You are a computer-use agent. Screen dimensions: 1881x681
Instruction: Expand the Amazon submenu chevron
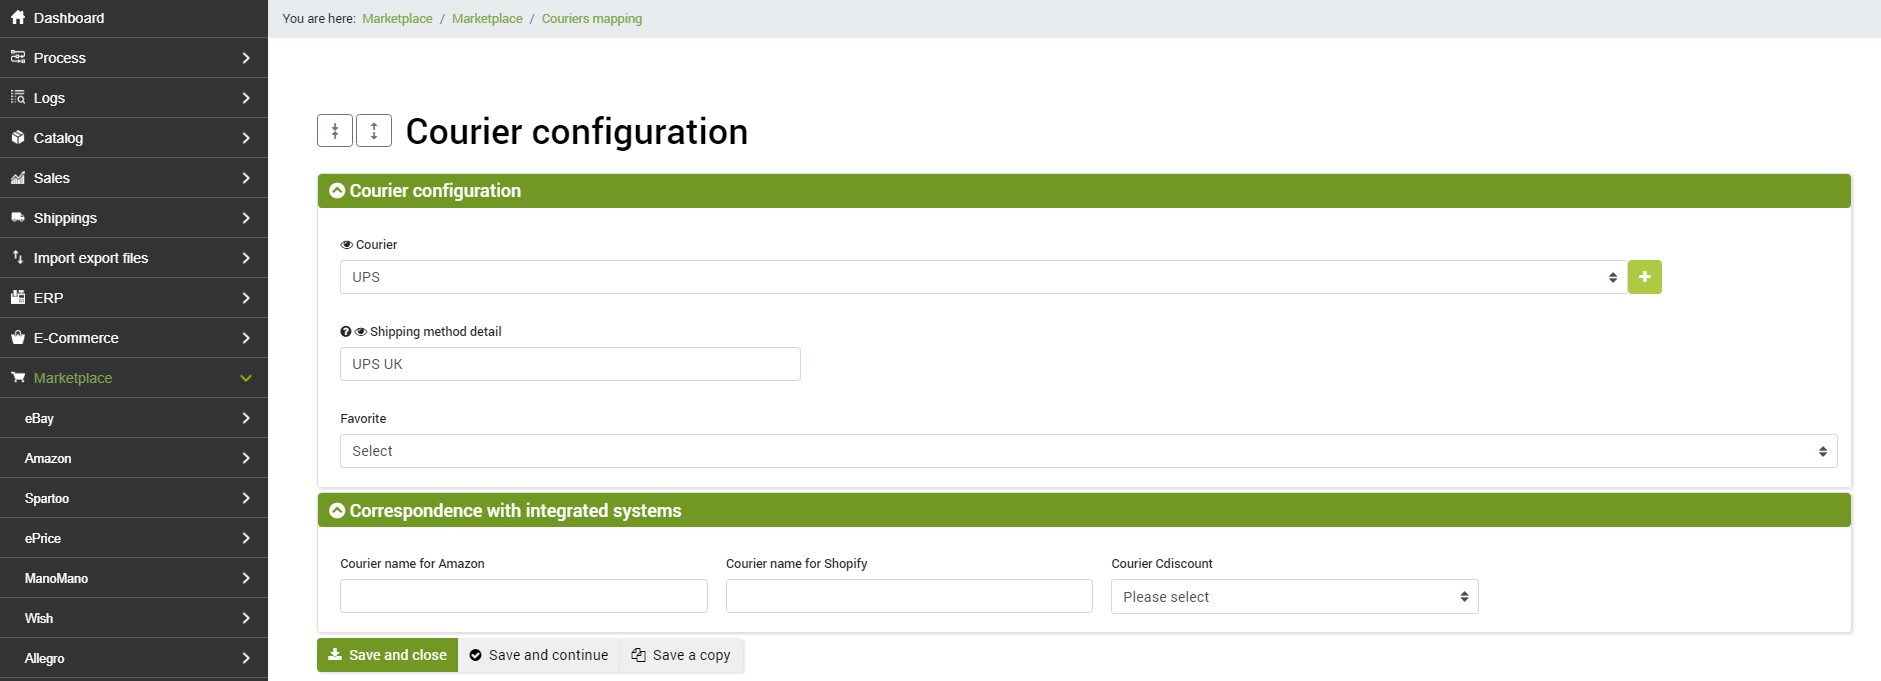pyautogui.click(x=246, y=458)
